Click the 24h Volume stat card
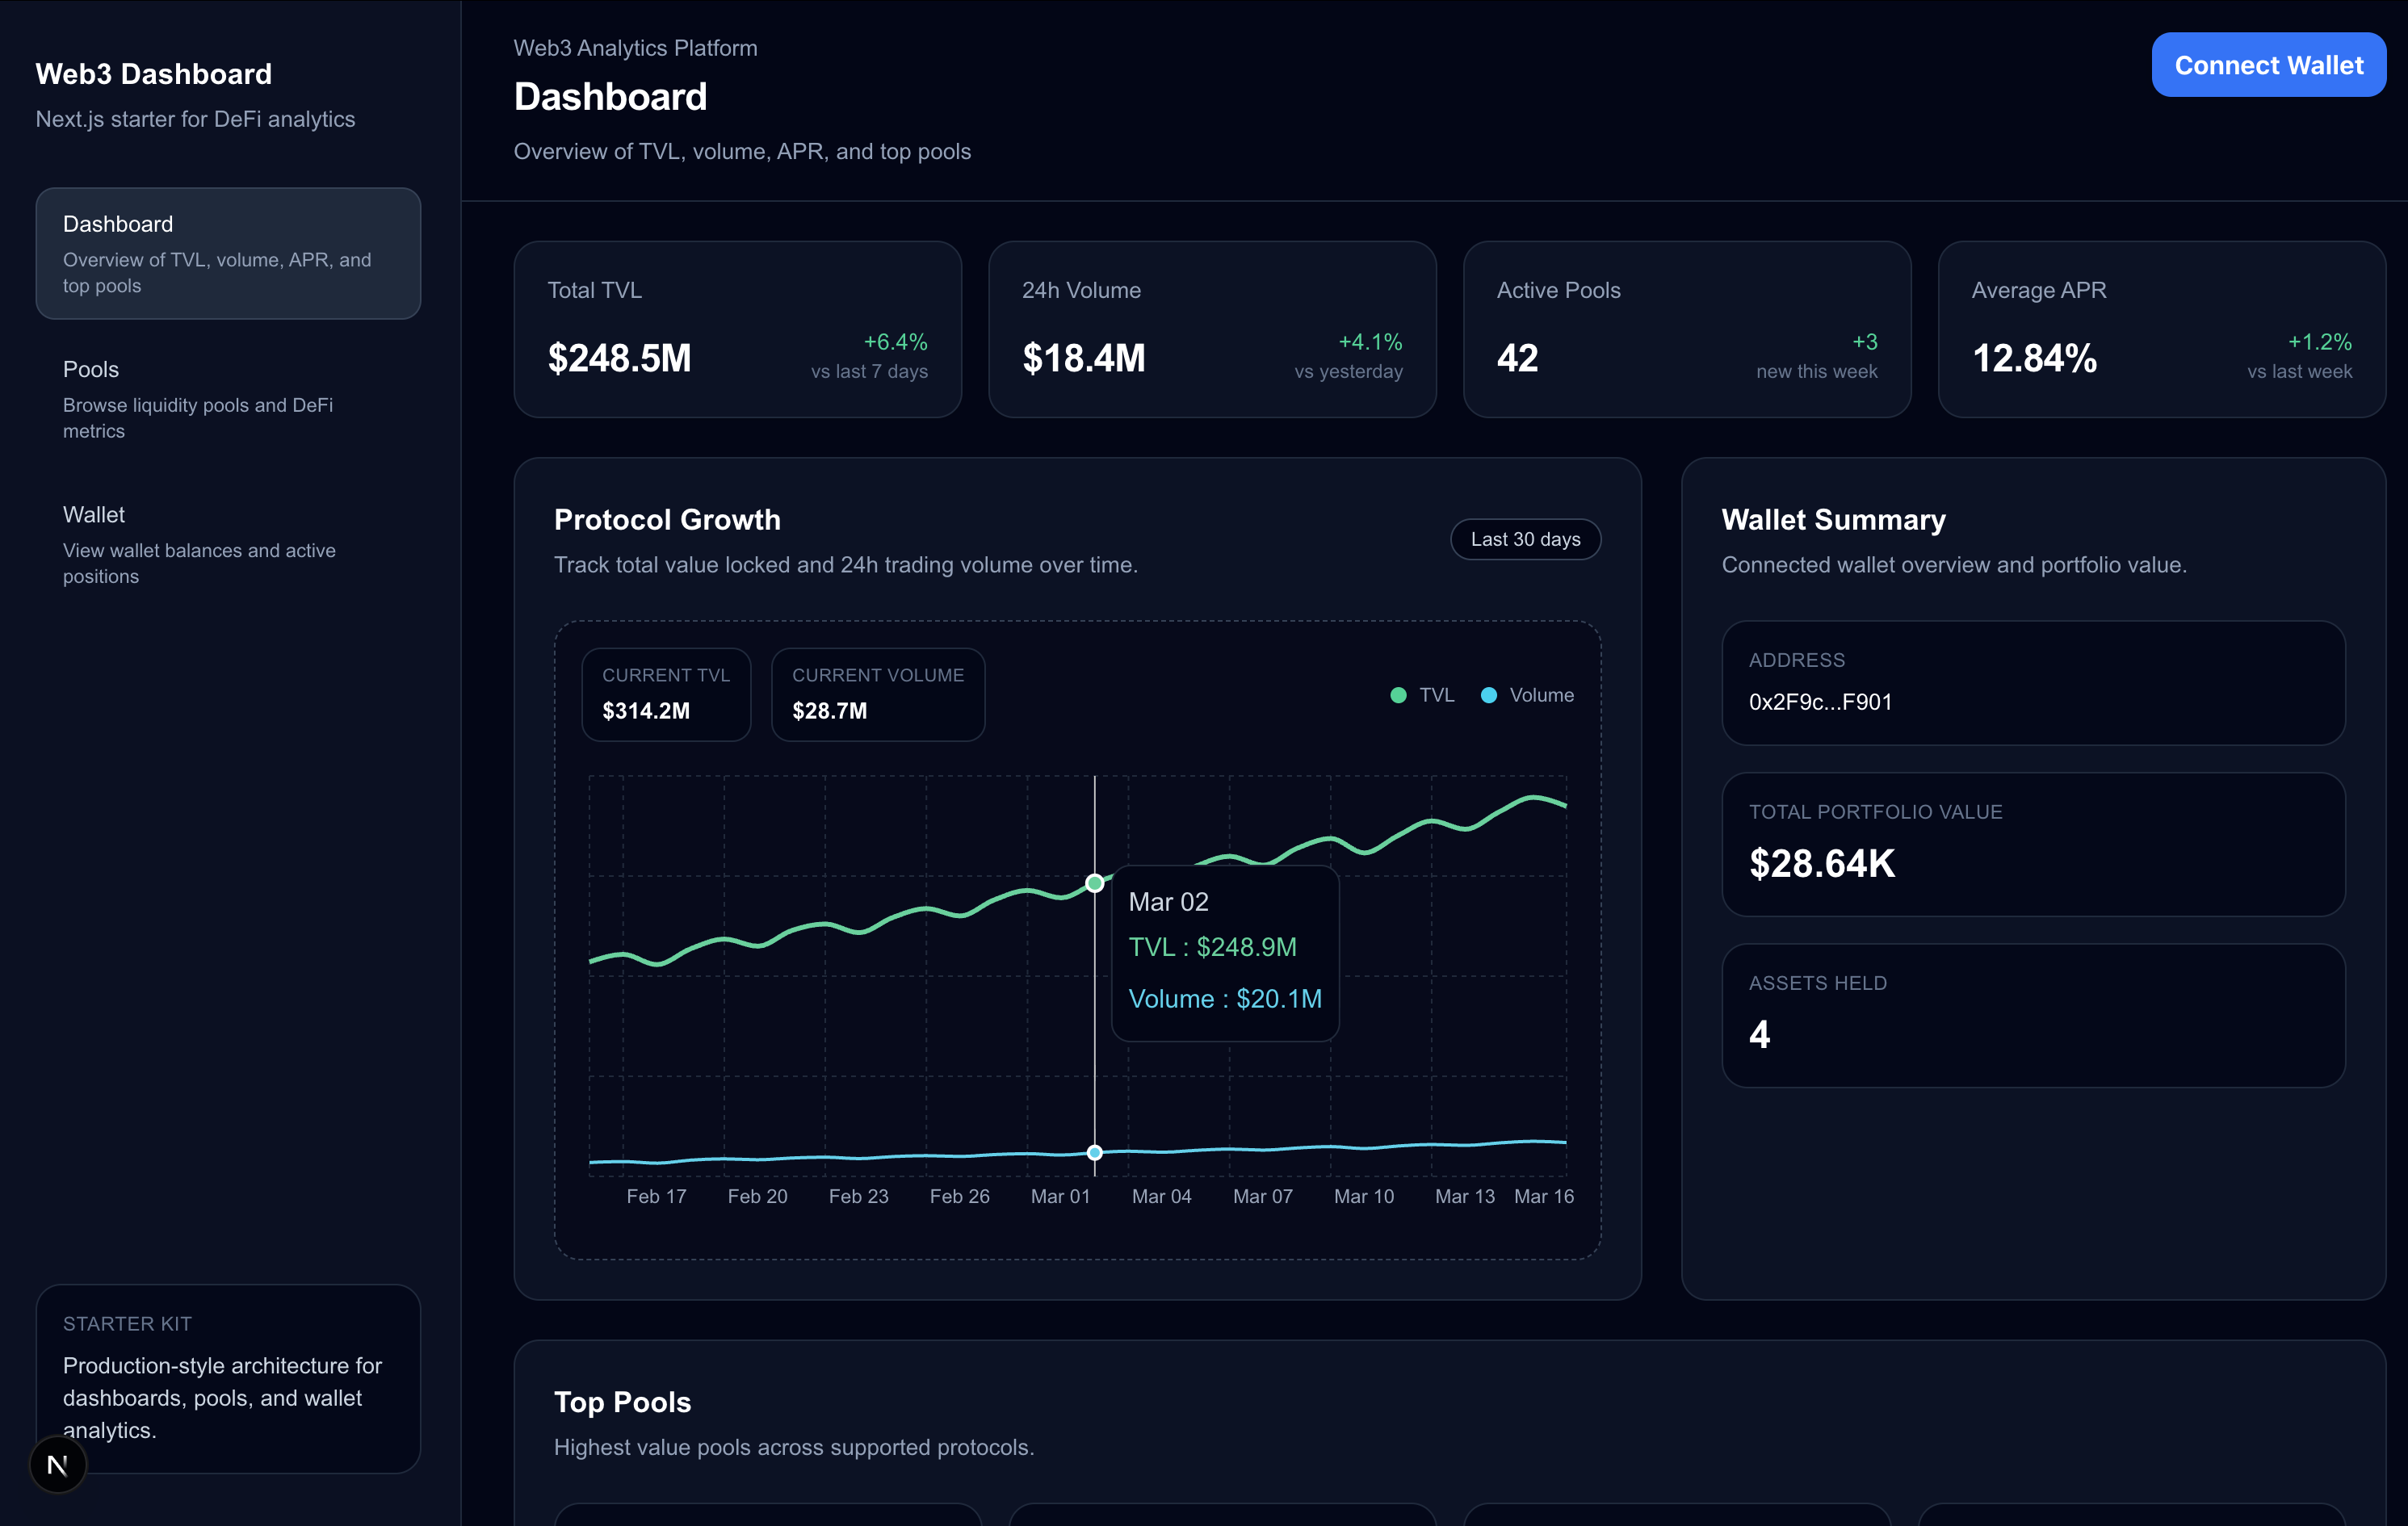 (x=1212, y=329)
